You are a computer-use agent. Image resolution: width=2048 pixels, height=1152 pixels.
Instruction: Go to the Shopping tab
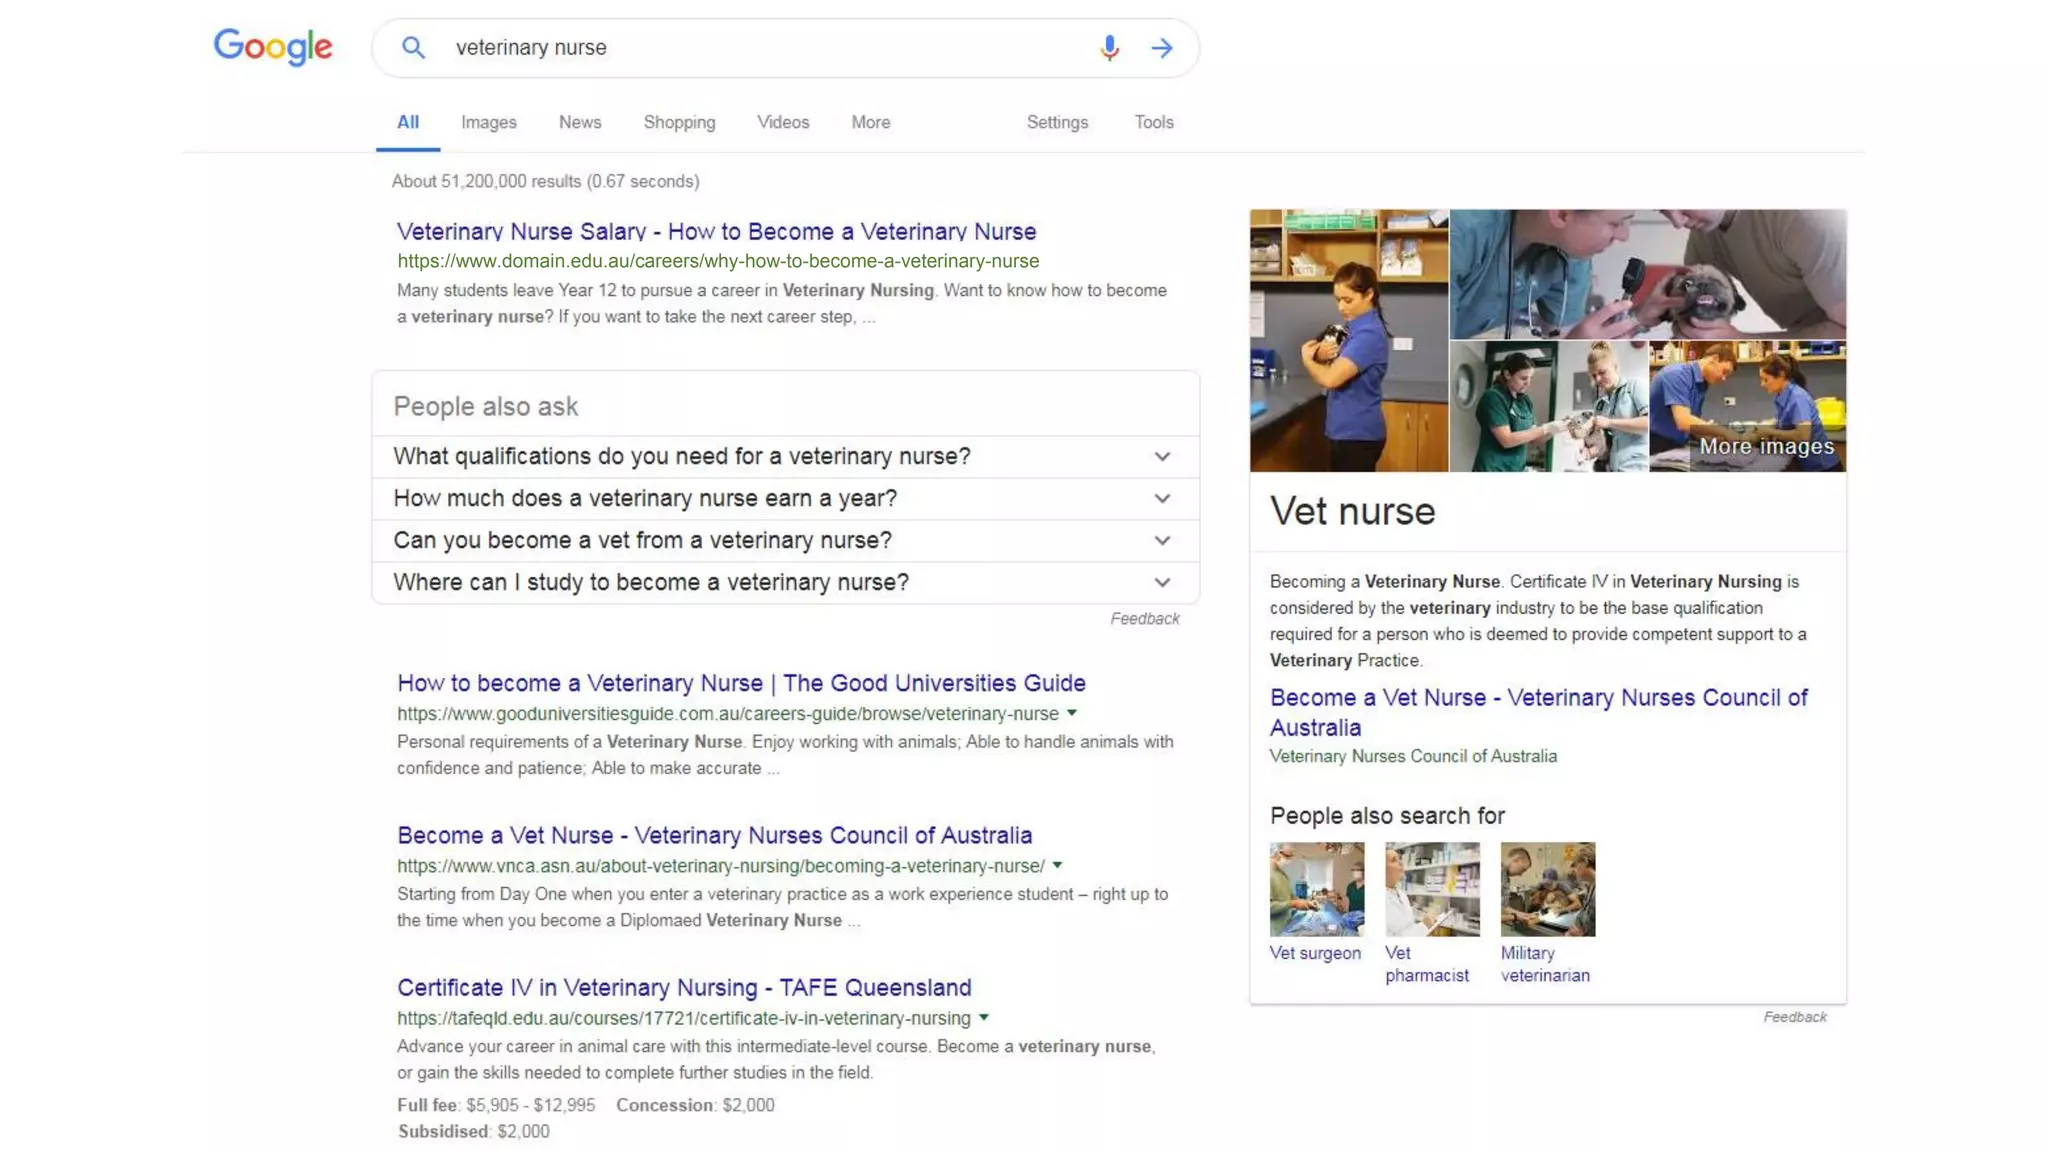pyautogui.click(x=679, y=122)
